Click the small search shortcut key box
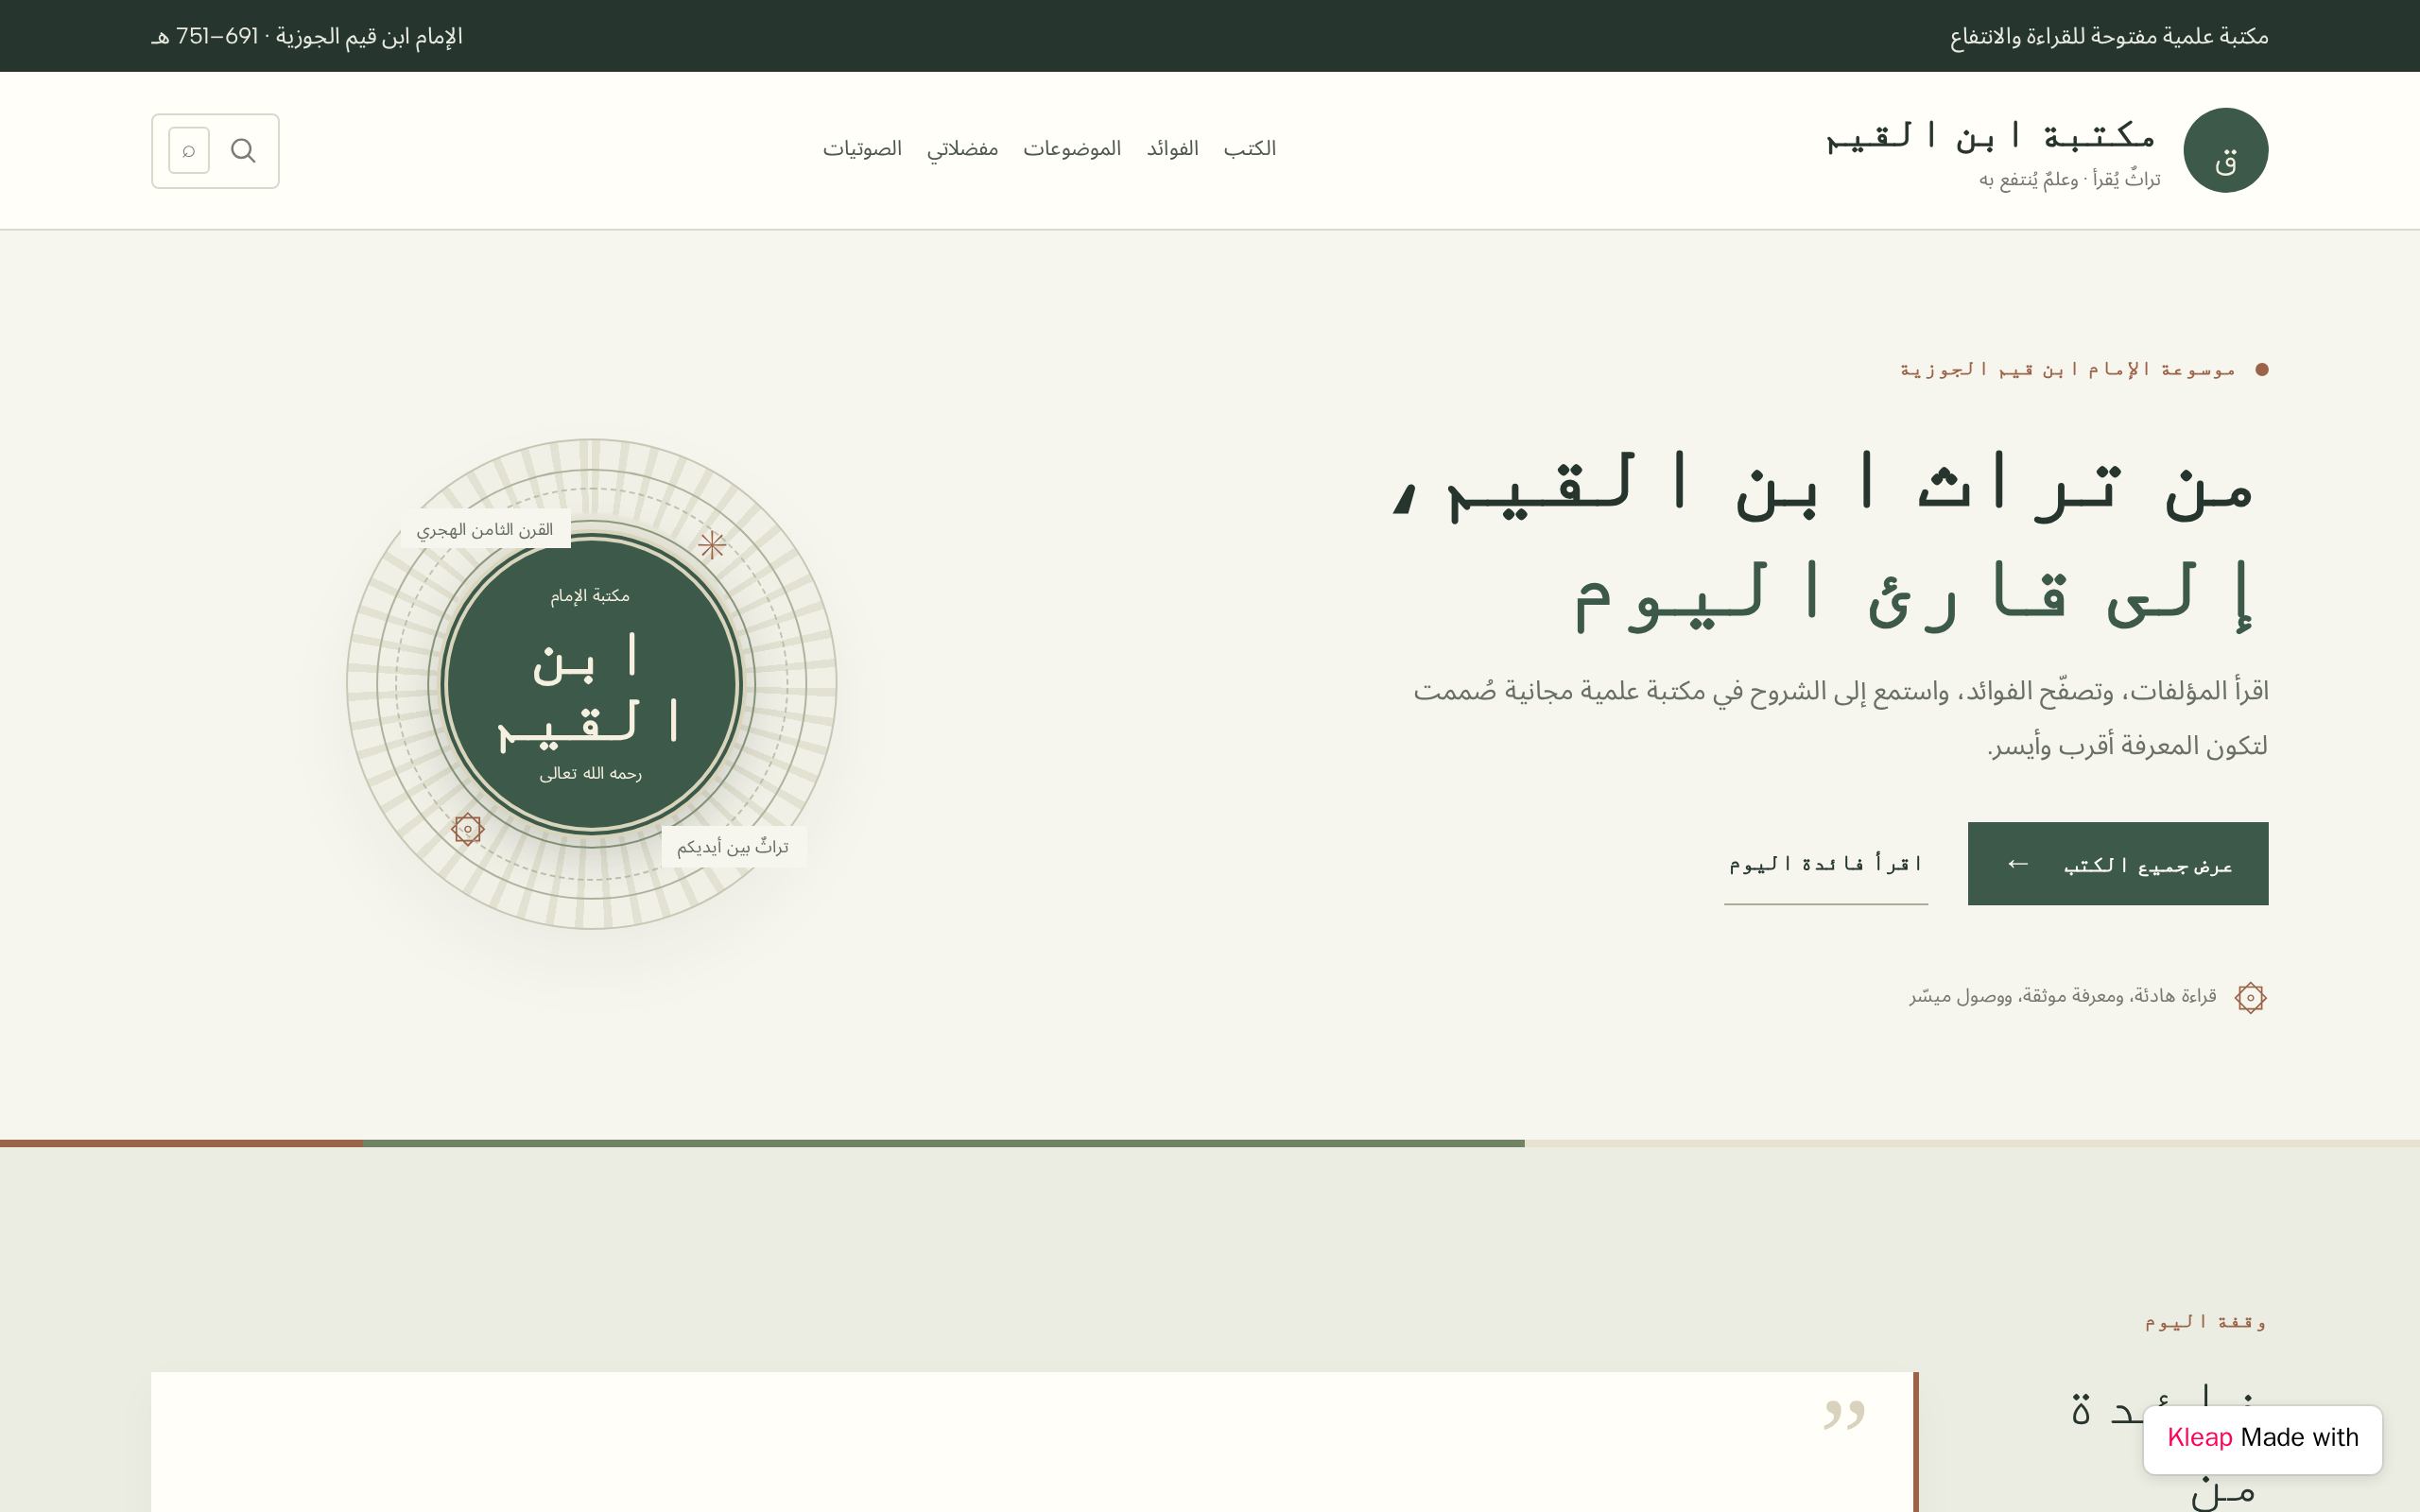The image size is (2420, 1512). pos(189,151)
